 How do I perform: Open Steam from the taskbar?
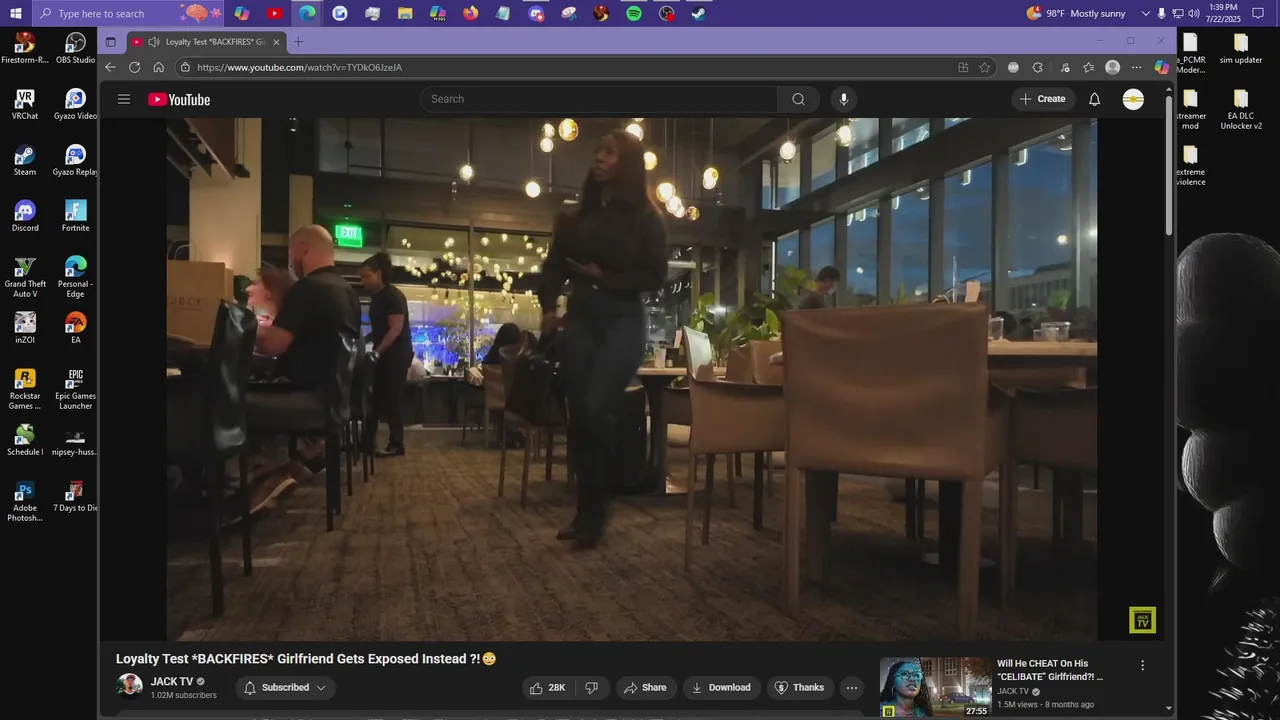point(699,13)
